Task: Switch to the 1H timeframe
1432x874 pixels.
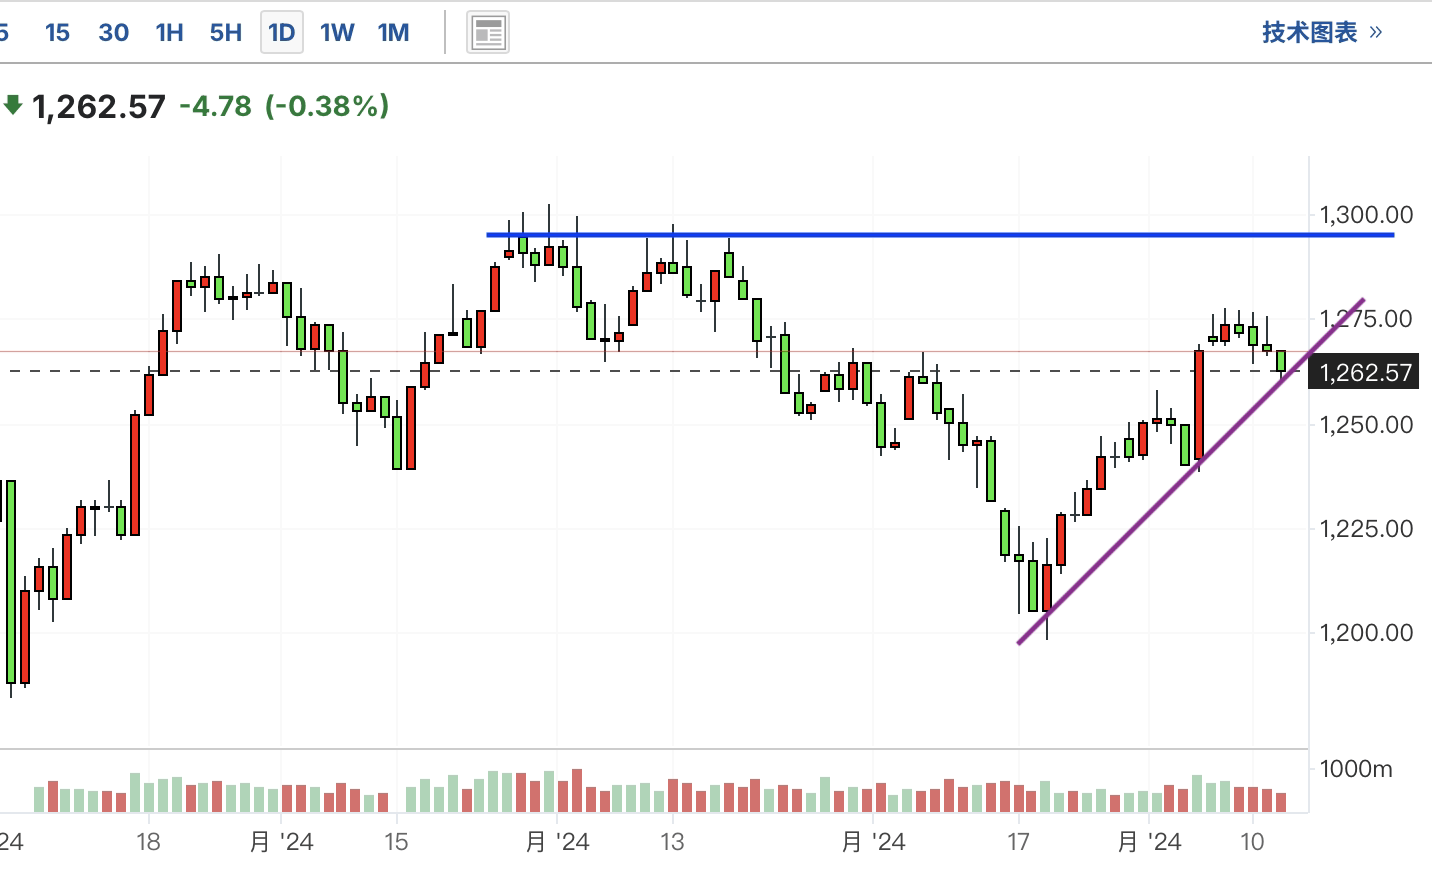Action: 170,33
